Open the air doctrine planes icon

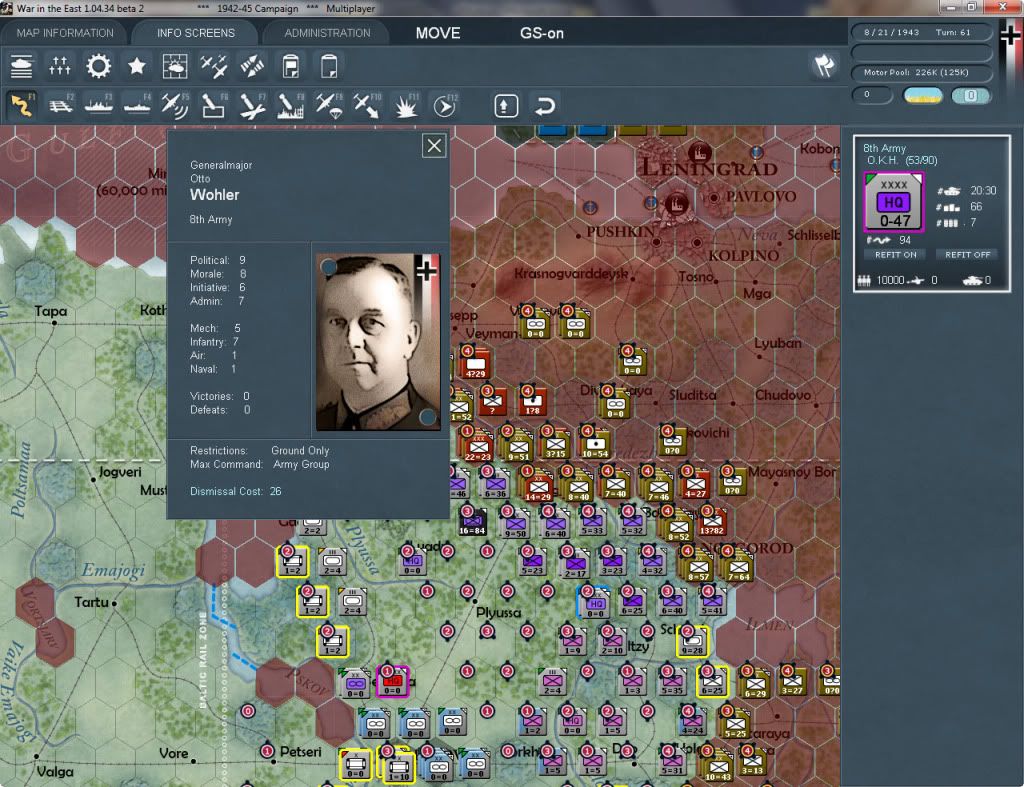pos(214,66)
